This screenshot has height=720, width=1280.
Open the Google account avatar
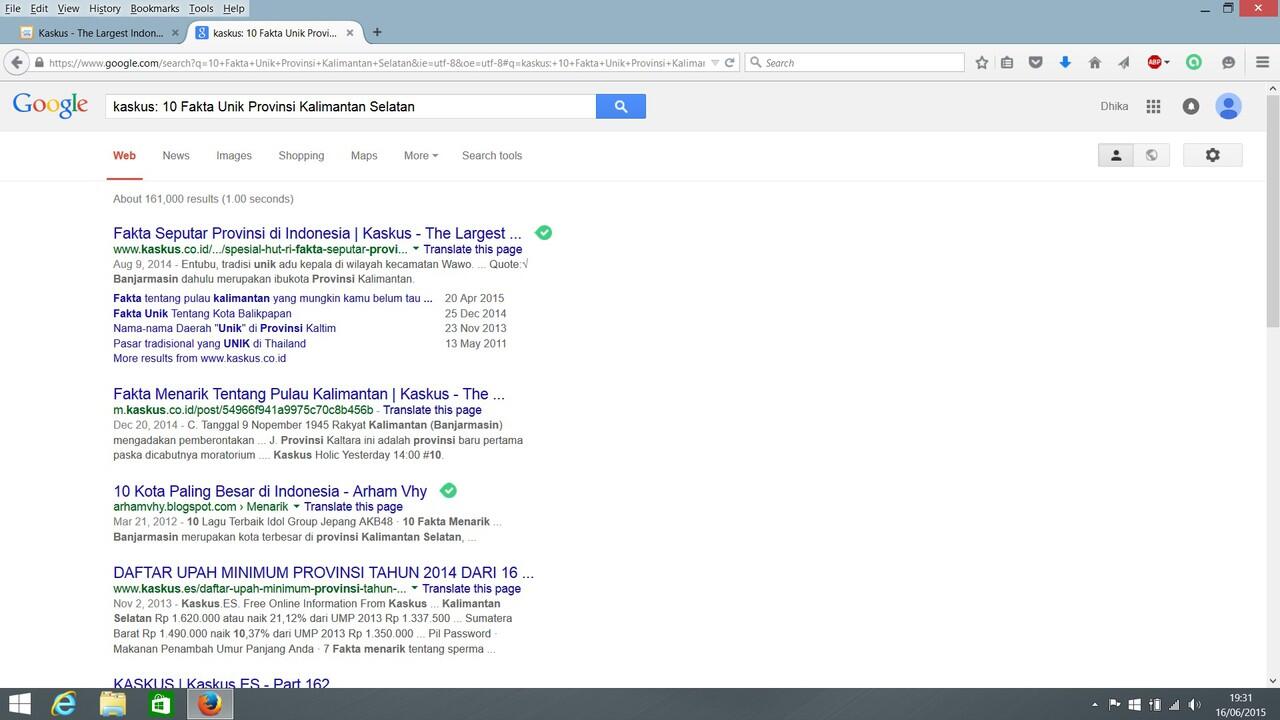[x=1228, y=106]
